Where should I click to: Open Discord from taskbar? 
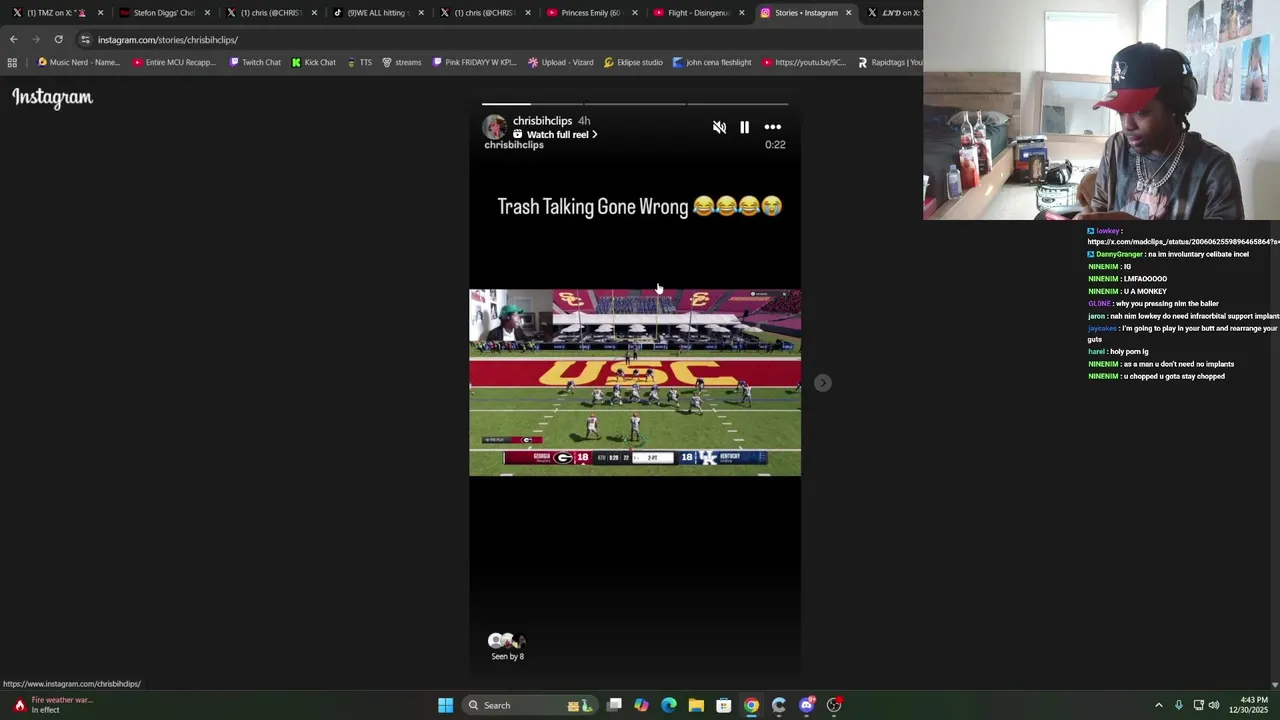[x=807, y=705]
